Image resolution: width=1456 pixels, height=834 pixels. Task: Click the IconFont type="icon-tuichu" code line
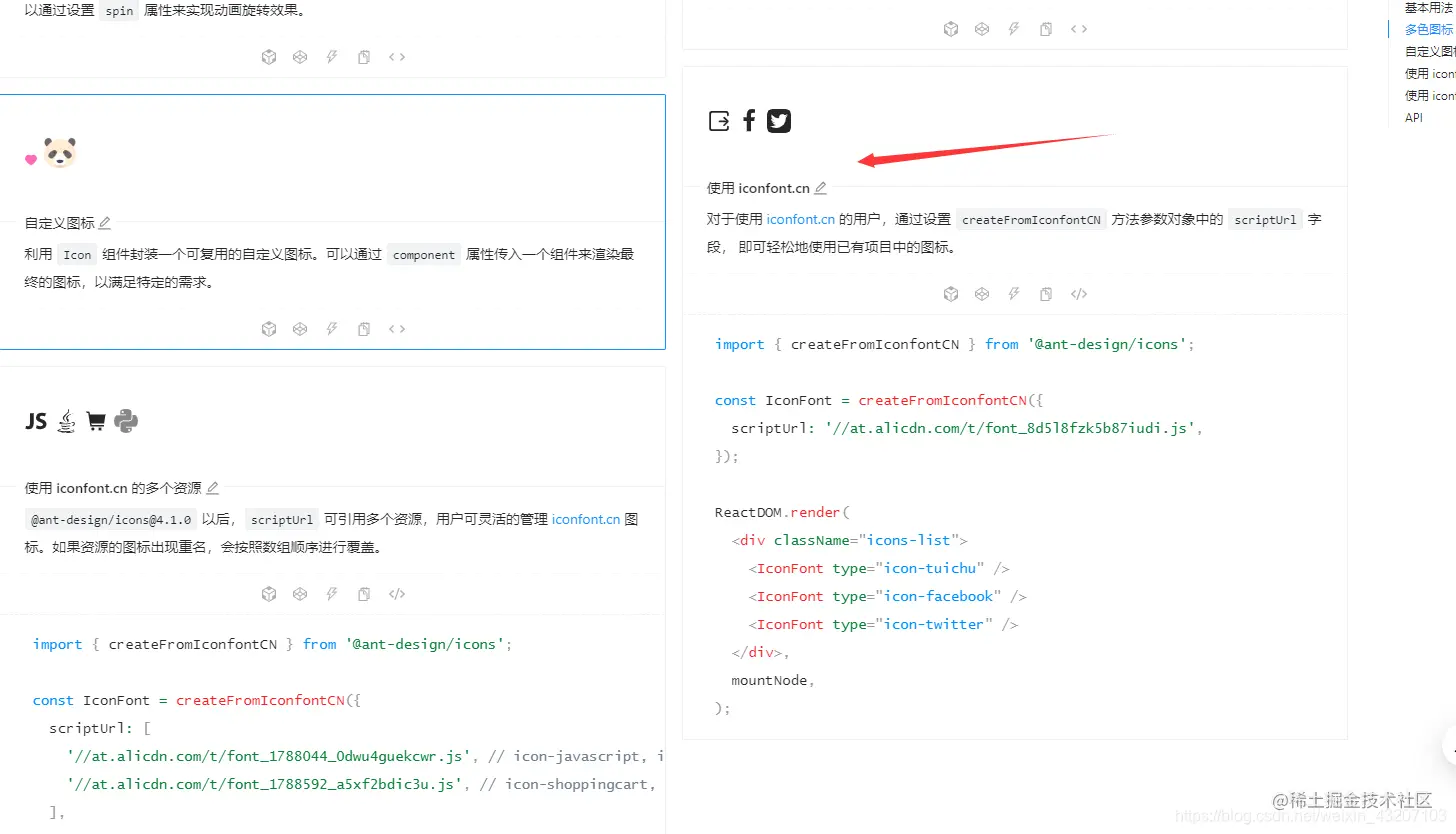[879, 568]
